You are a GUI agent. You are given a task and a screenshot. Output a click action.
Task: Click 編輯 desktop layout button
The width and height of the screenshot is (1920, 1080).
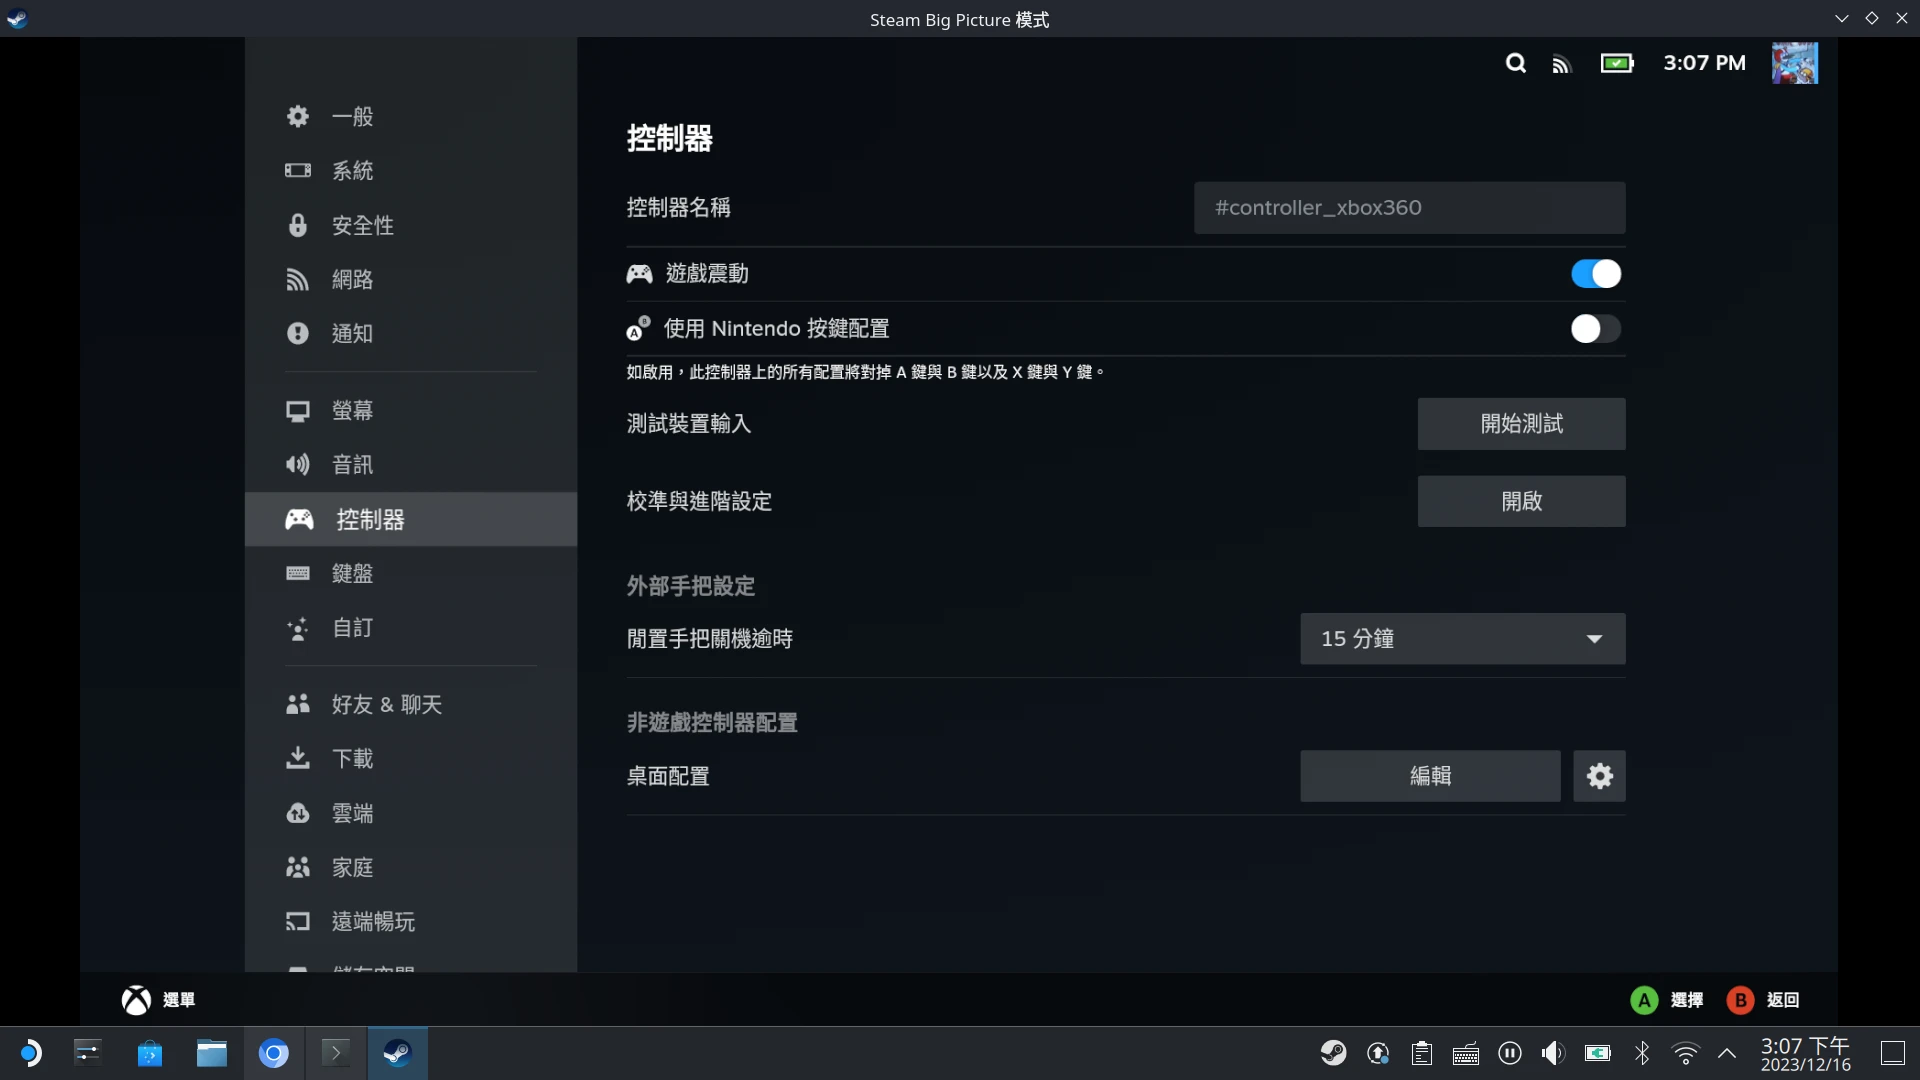pyautogui.click(x=1429, y=776)
